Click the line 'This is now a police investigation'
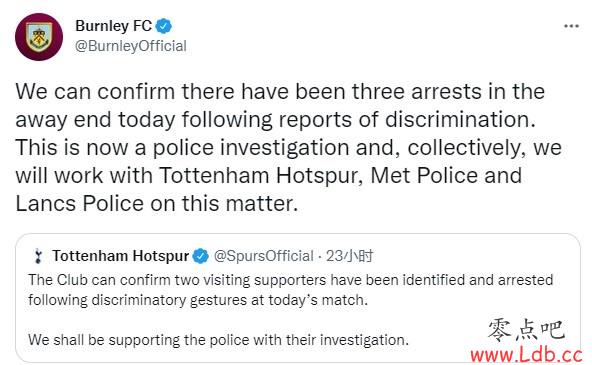592x365 pixels. click(288, 148)
